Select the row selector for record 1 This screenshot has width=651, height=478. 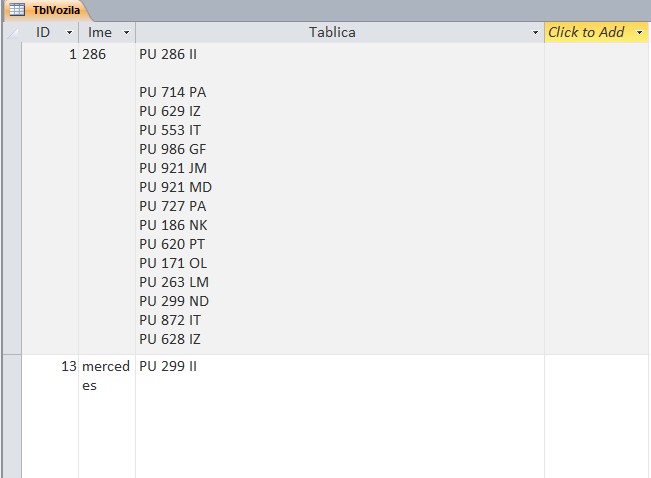(x=11, y=198)
